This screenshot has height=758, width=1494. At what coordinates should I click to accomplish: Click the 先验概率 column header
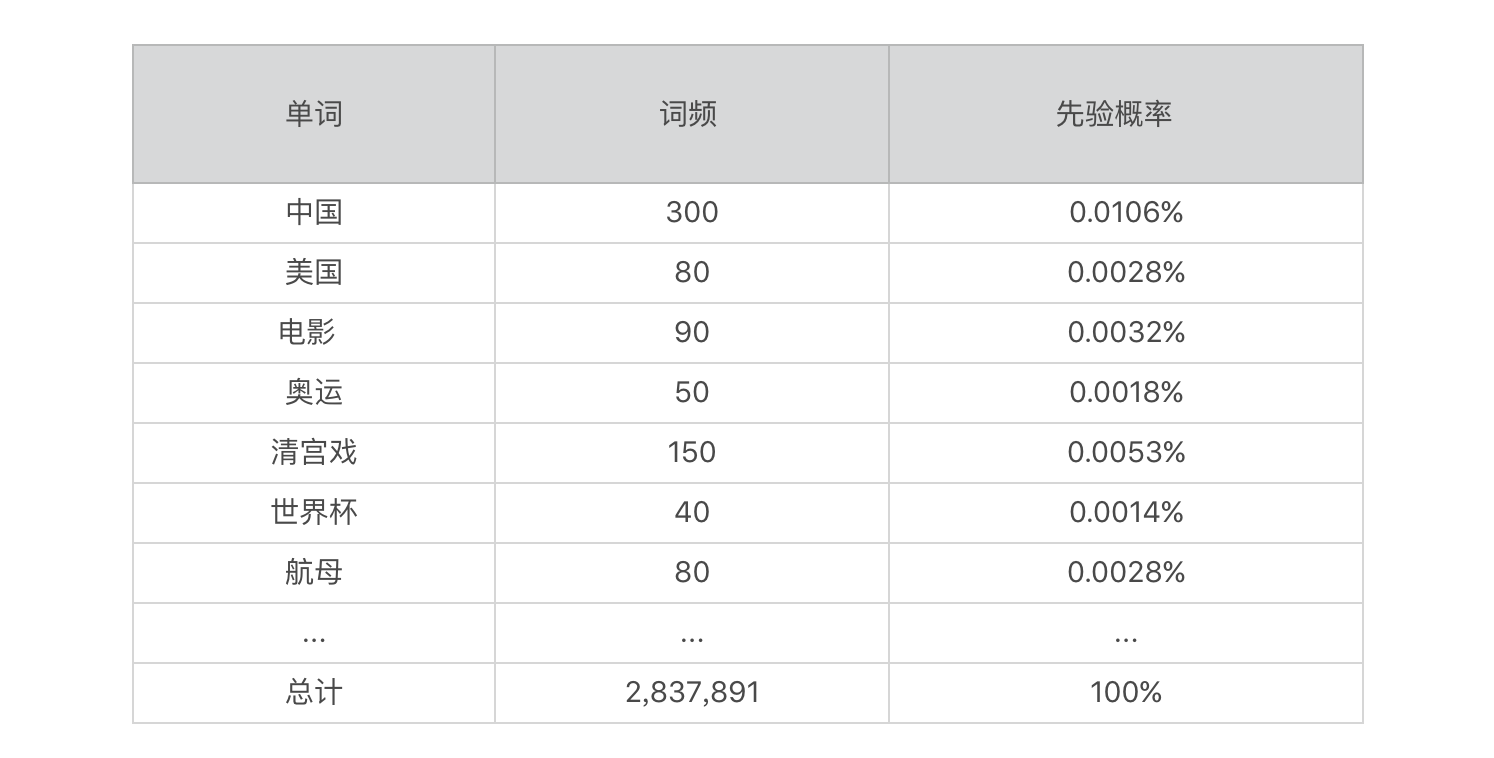(x=1113, y=114)
